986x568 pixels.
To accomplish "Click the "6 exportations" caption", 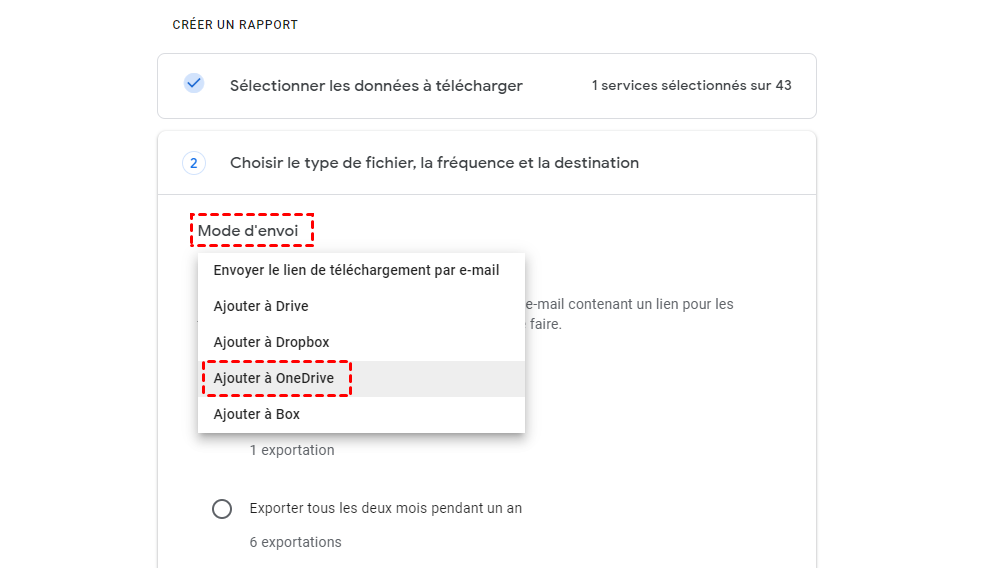I will pos(295,542).
